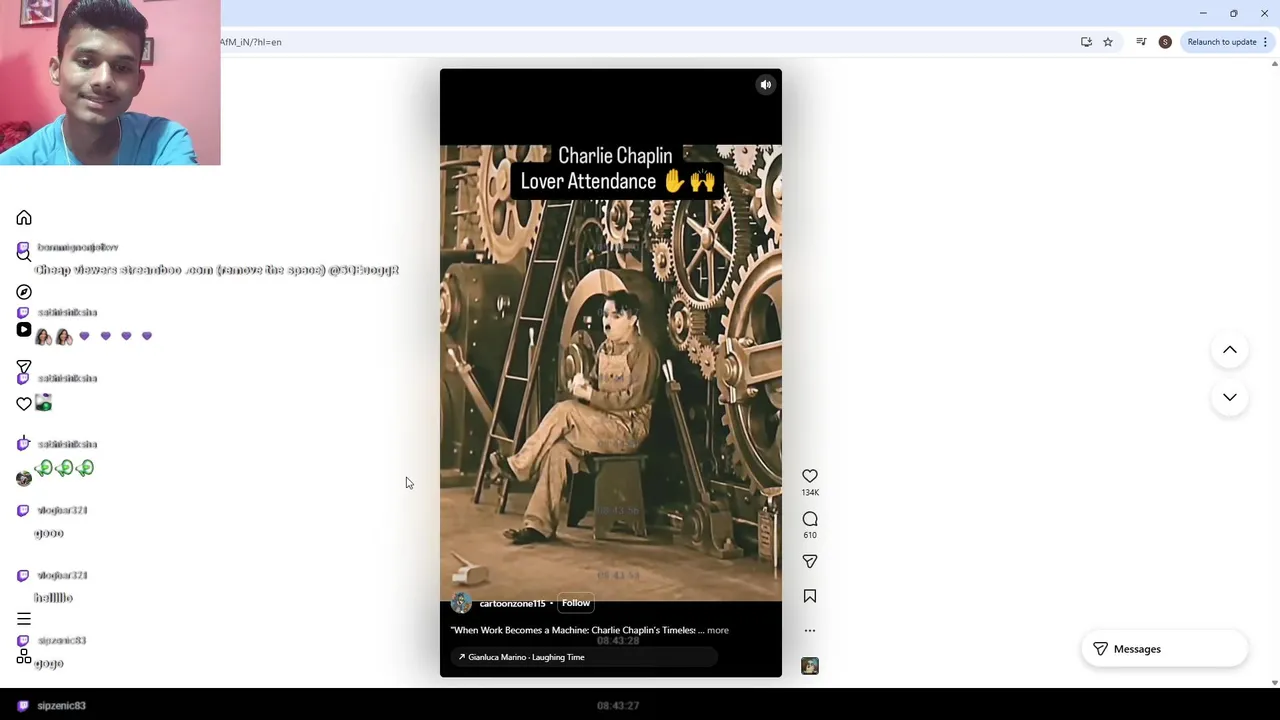Open the floating Messages button
The width and height of the screenshot is (1280, 720).
tap(1165, 649)
